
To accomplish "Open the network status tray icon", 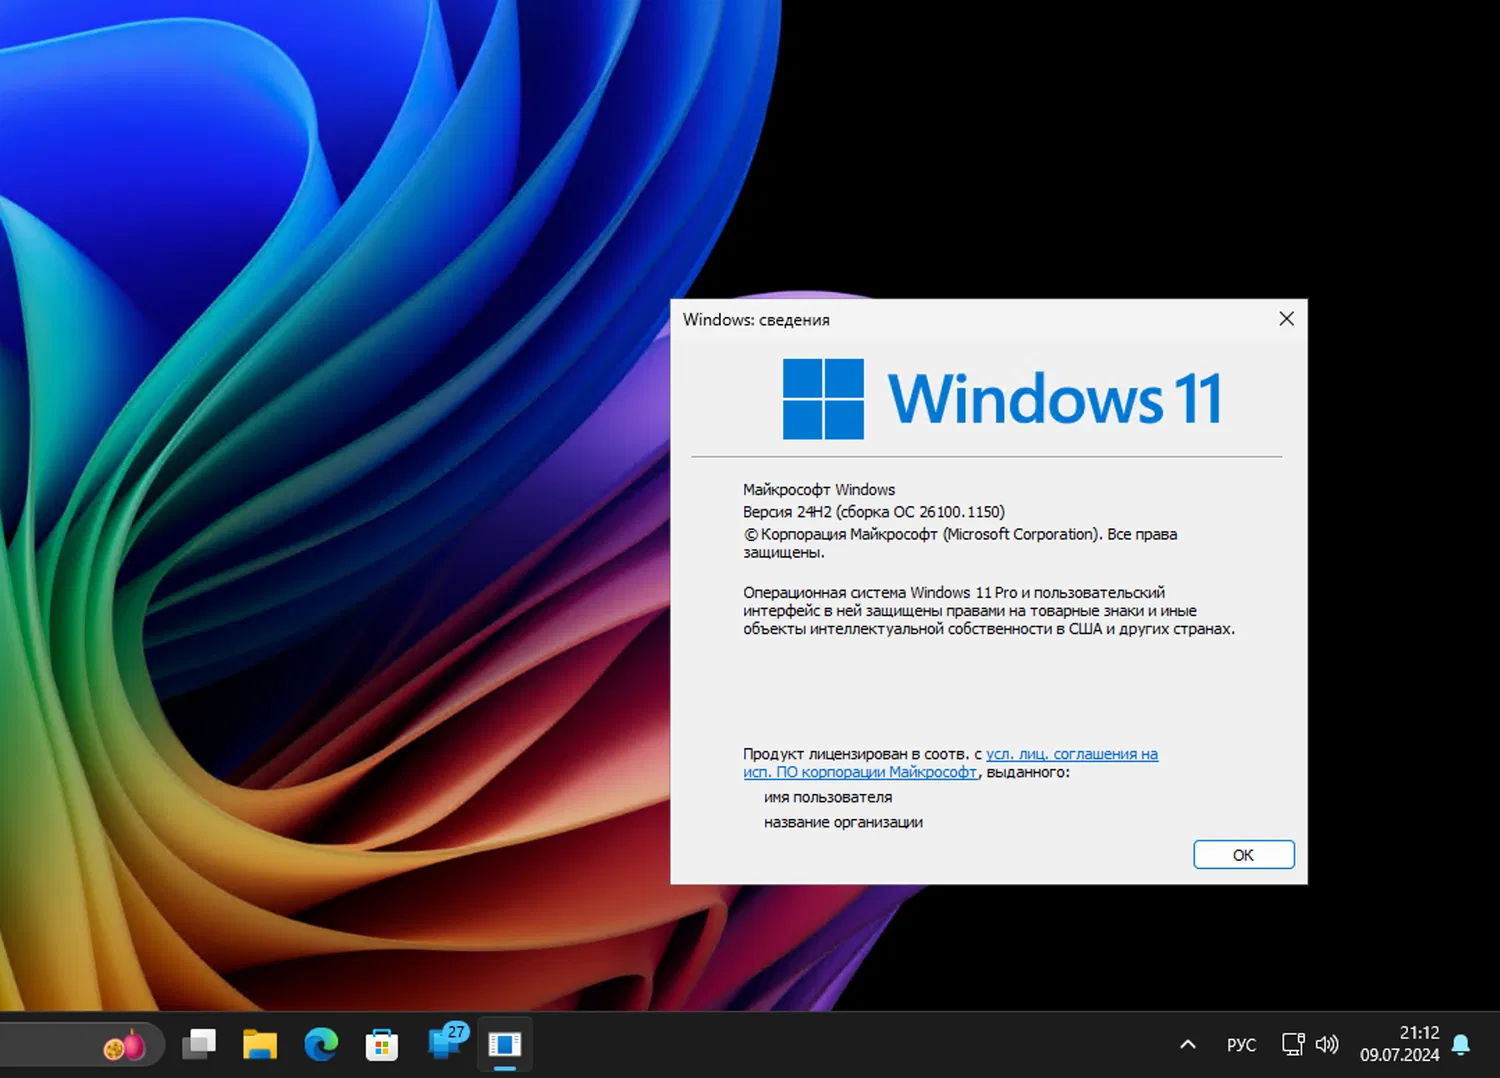I will 1293,1044.
